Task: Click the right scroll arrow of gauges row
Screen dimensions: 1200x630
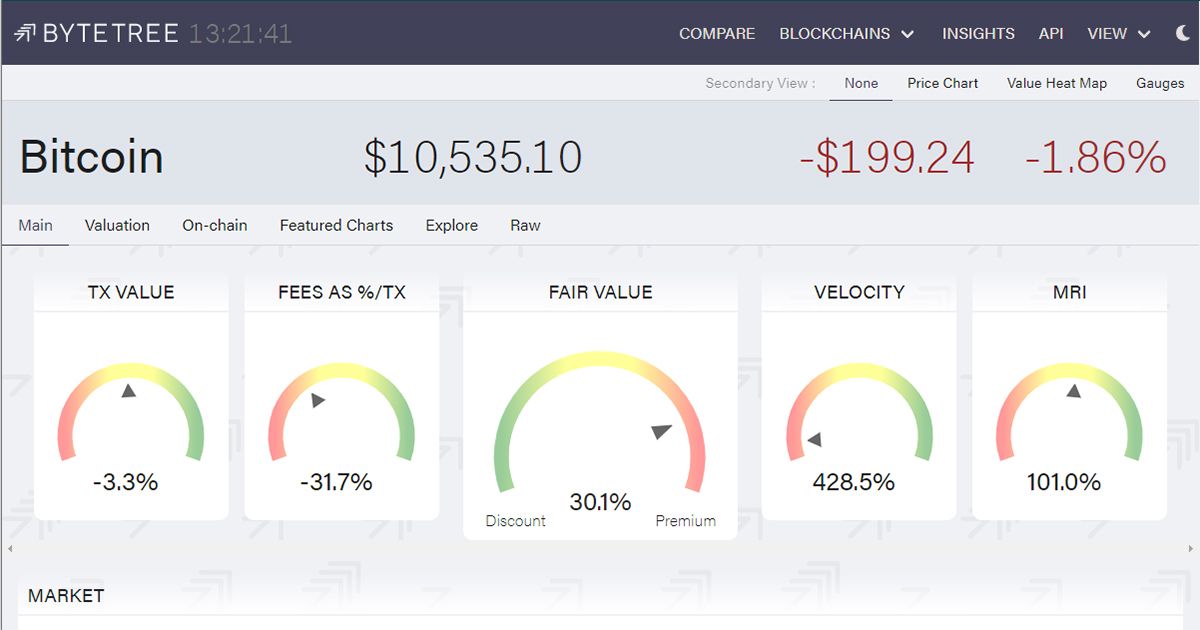Action: tap(1191, 549)
